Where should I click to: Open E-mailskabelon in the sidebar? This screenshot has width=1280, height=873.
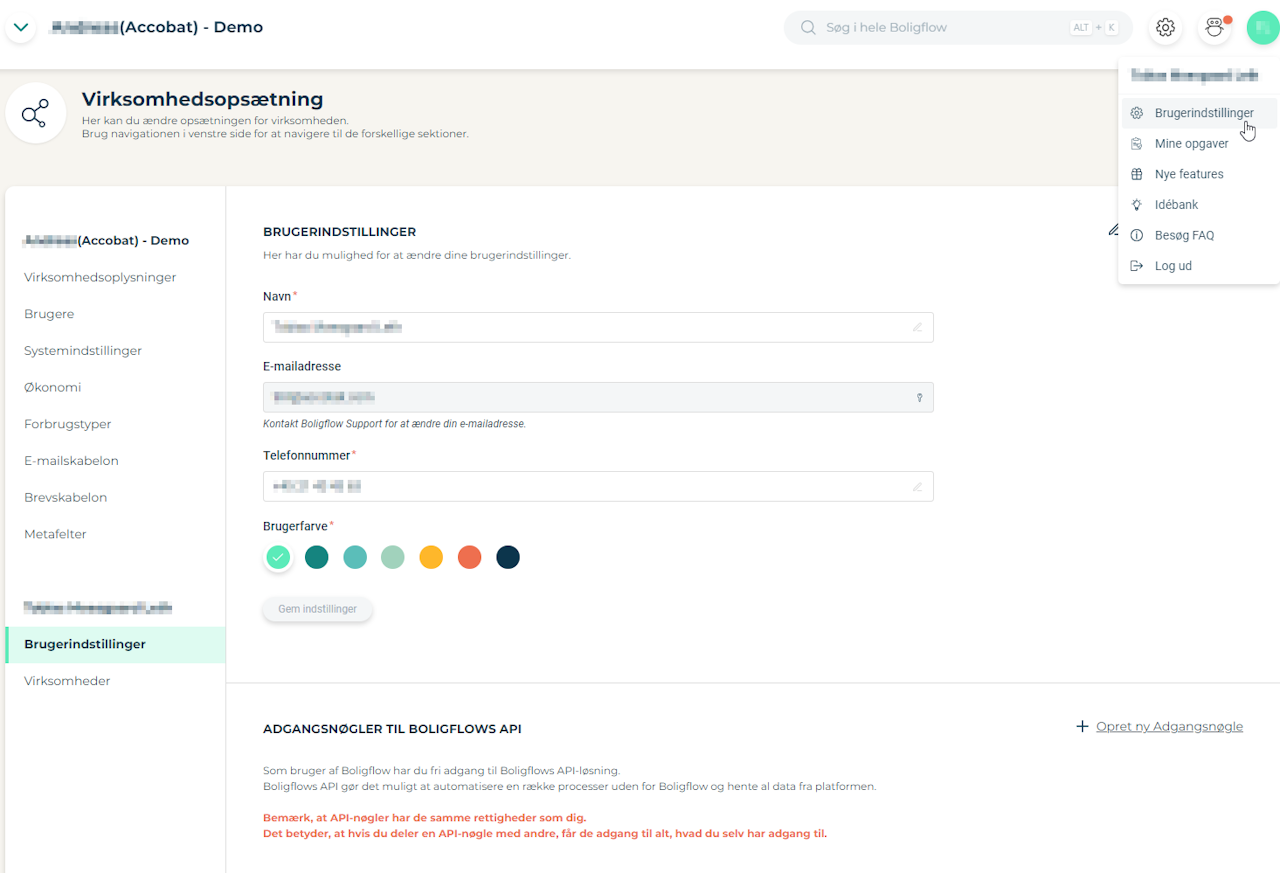click(x=71, y=461)
